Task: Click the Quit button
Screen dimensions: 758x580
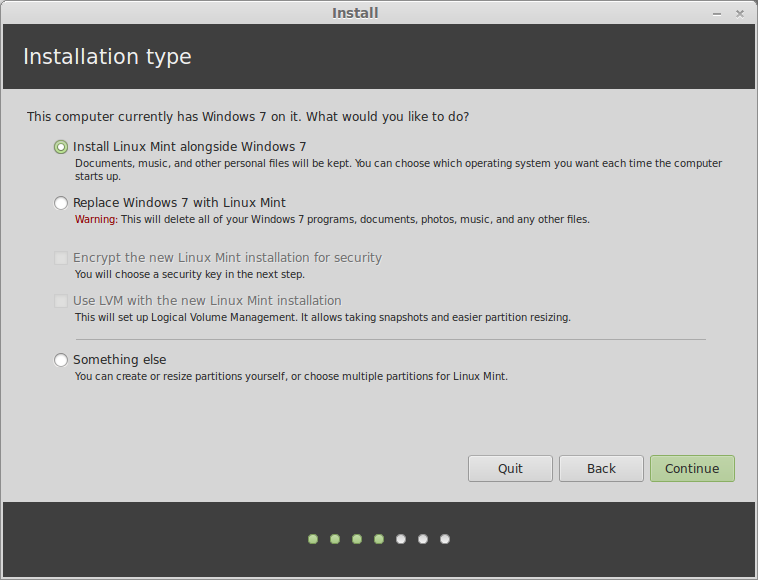Action: (x=510, y=468)
